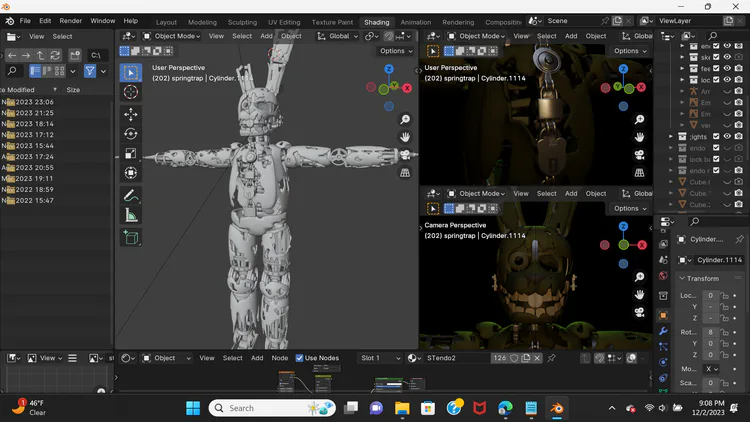Viewport: 750px width, 422px height.
Task: Click pan hand icon in left viewport
Action: pyautogui.click(x=405, y=137)
